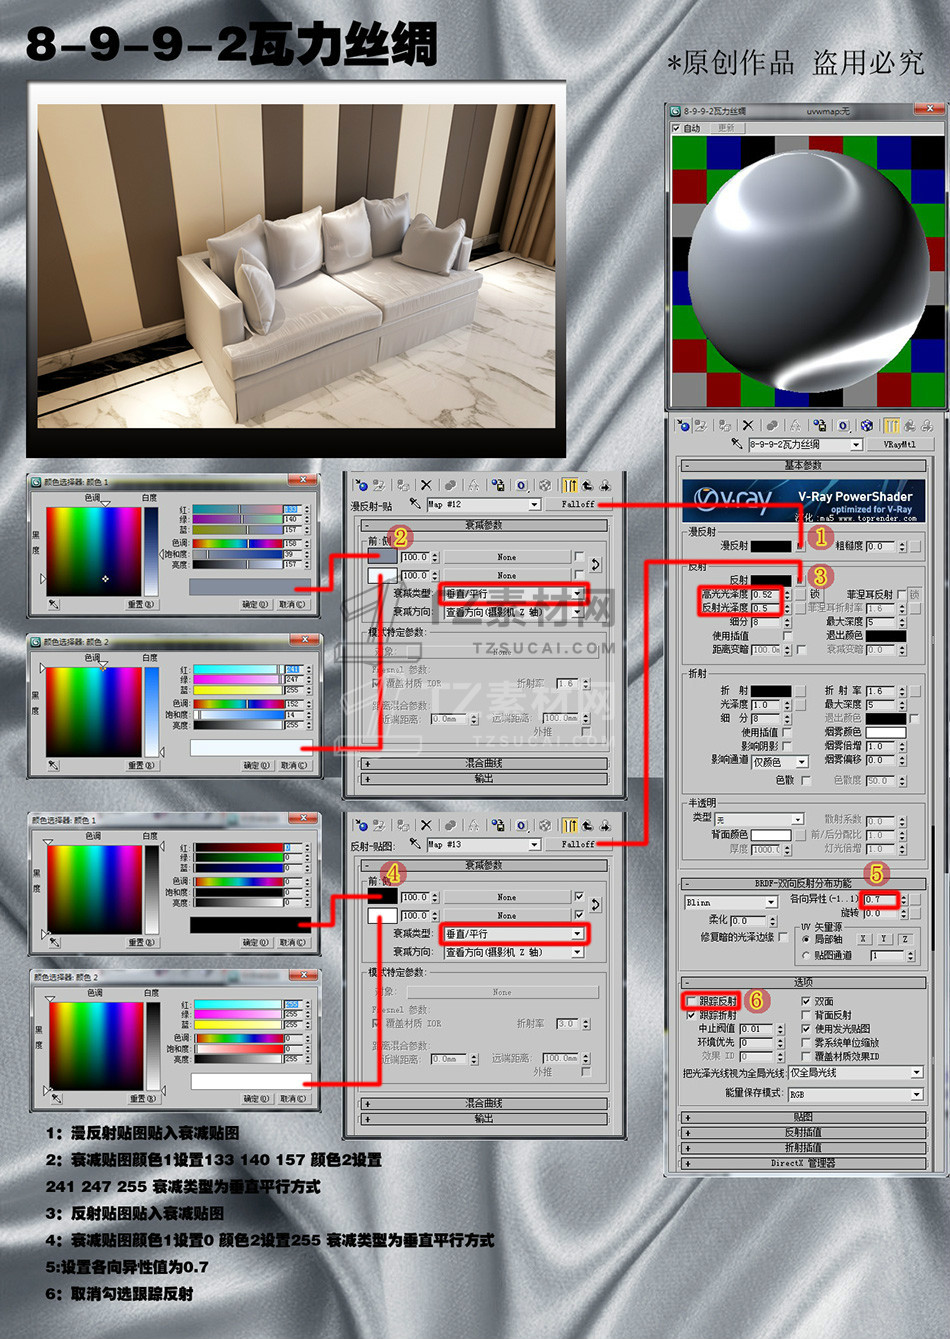Swap falloff colors with arrow in Map #12 panel
The height and width of the screenshot is (1339, 950).
point(595,565)
